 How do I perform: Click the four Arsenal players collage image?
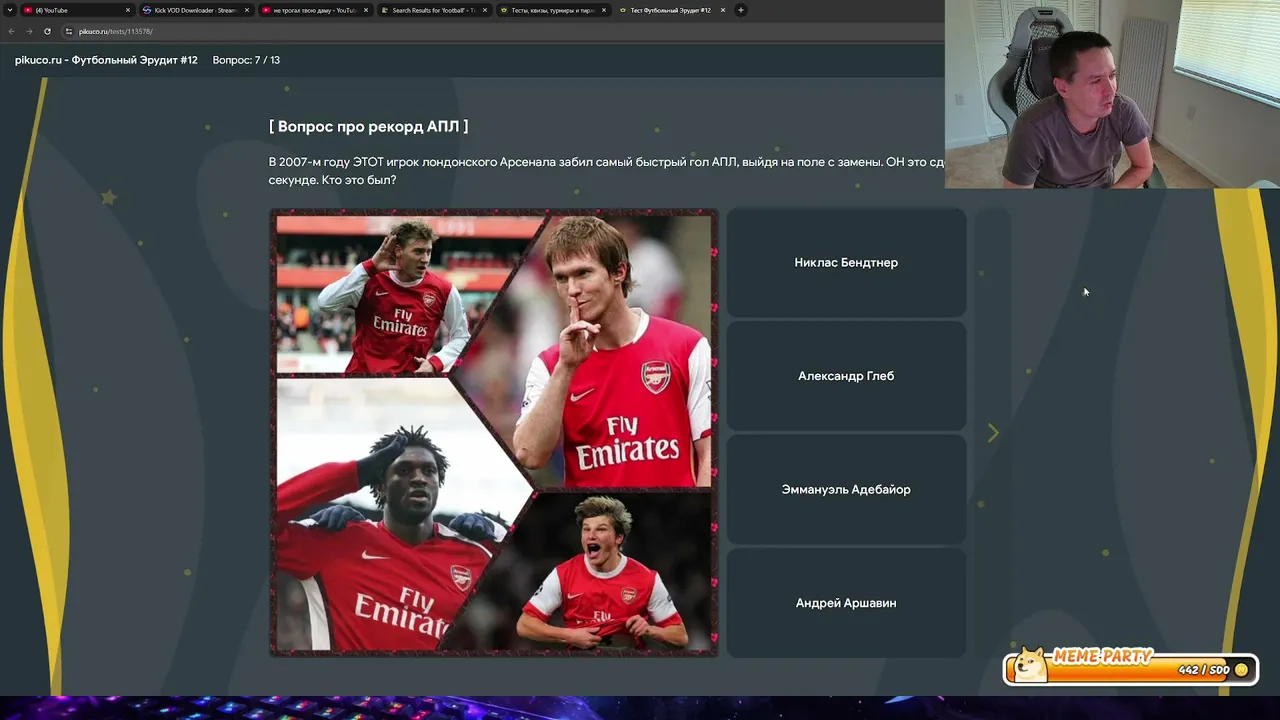tap(493, 433)
